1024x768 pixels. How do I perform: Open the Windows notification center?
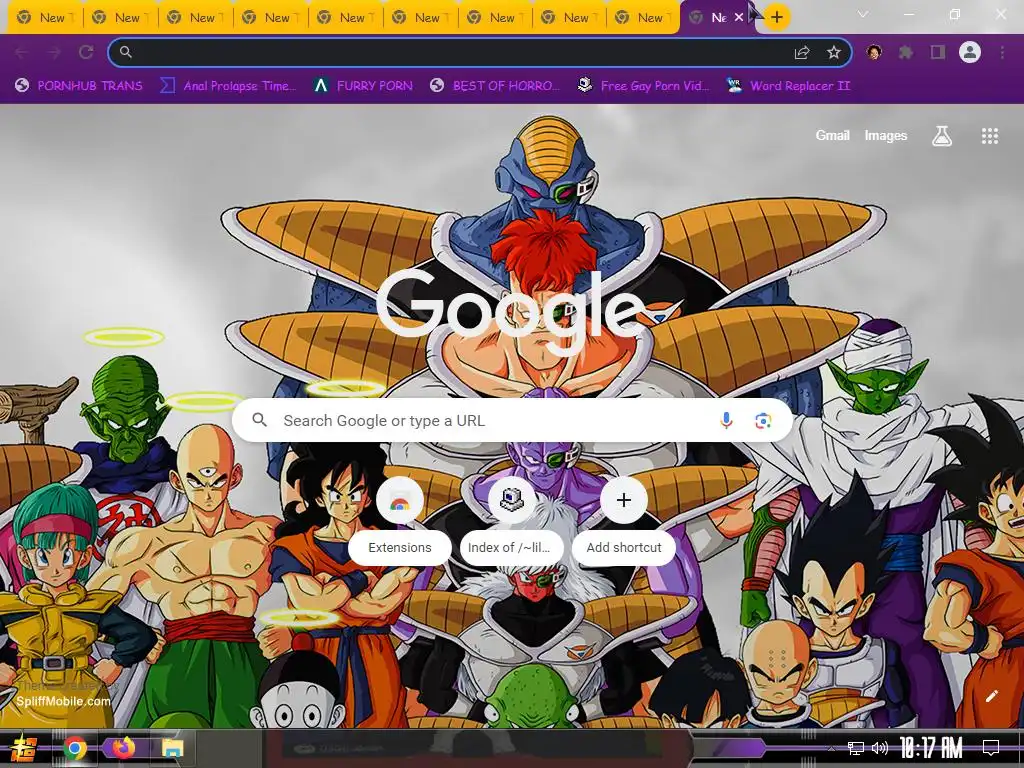[x=991, y=748]
